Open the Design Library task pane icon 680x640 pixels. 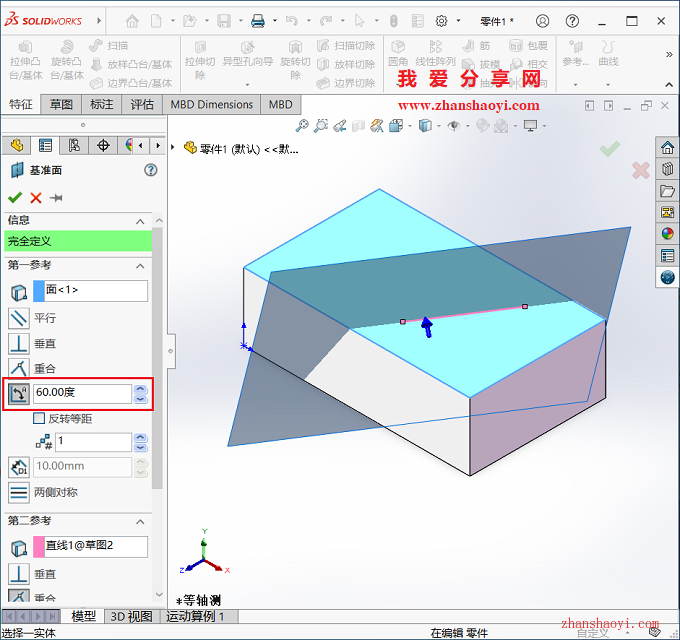coord(667,169)
